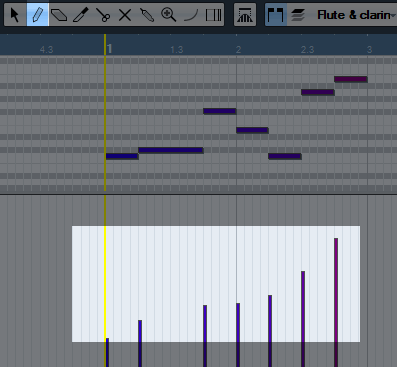Click ruler position 1.3
Viewport: 397px width, 367px height.
click(177, 50)
